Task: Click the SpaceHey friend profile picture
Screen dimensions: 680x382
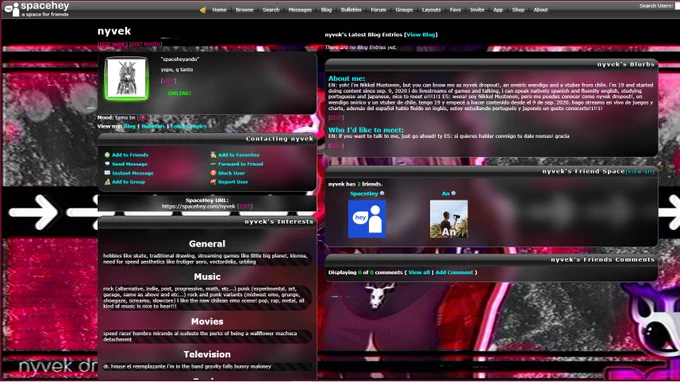Action: click(x=367, y=219)
